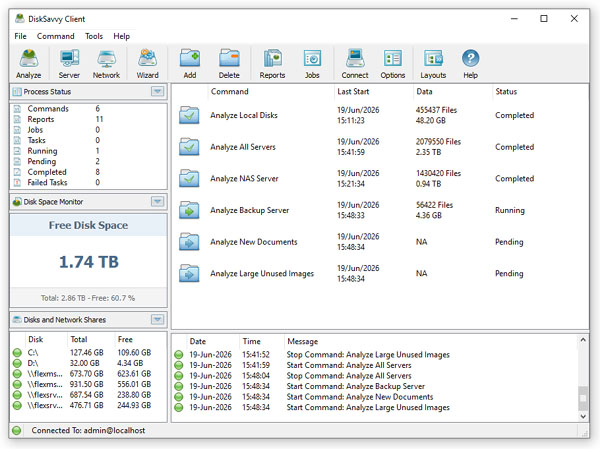The image size is (600, 449).
Task: Launch the Wizard toolbar icon
Action: pyautogui.click(x=148, y=64)
